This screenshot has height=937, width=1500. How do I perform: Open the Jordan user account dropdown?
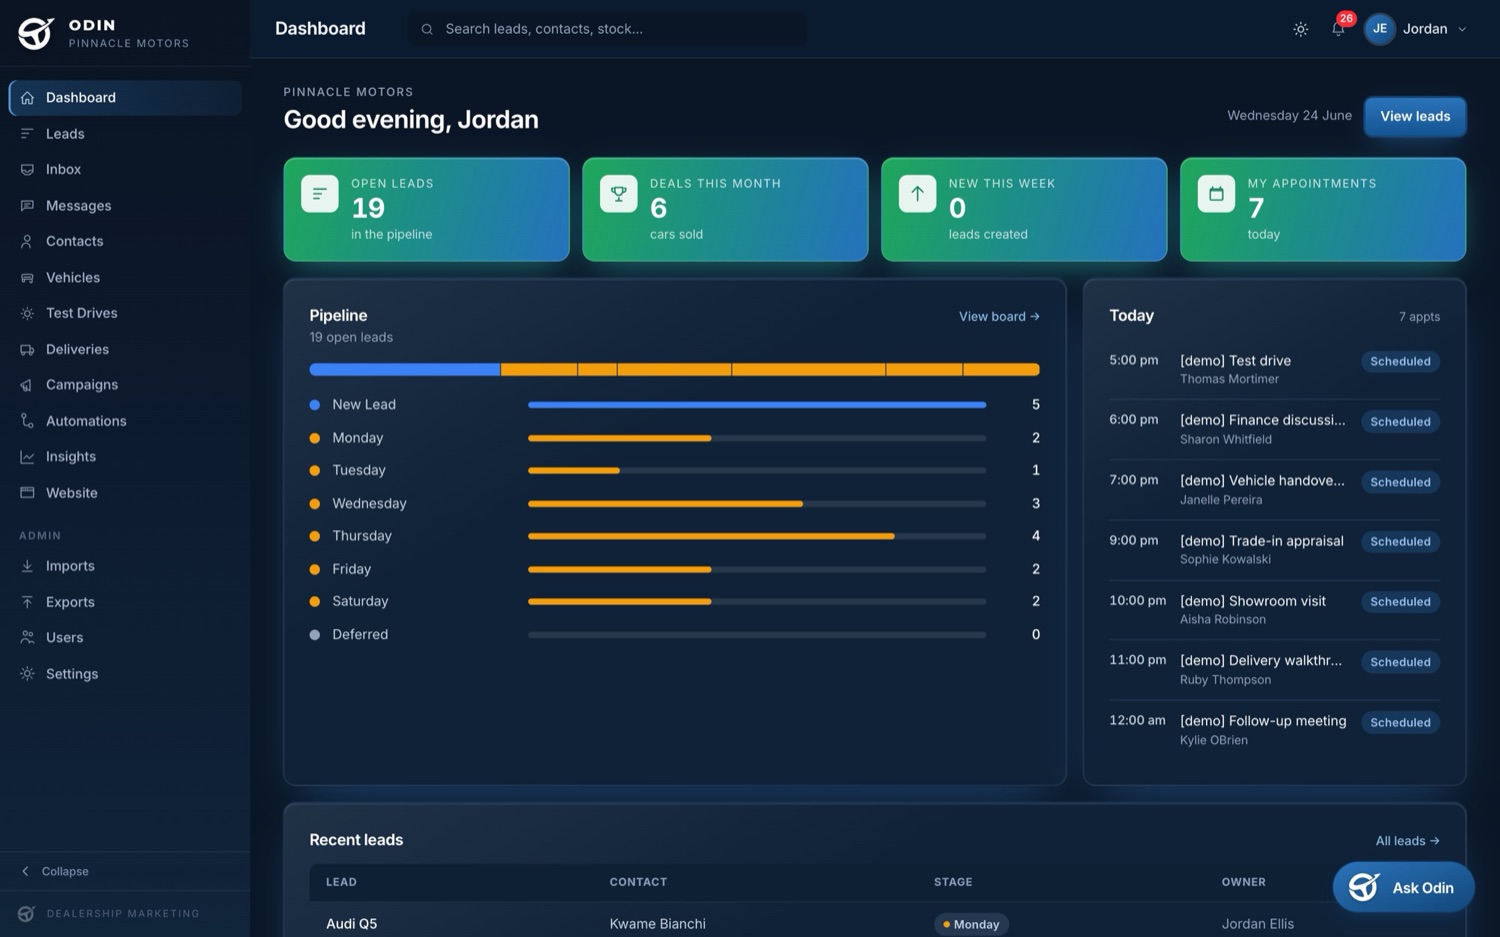click(1416, 29)
